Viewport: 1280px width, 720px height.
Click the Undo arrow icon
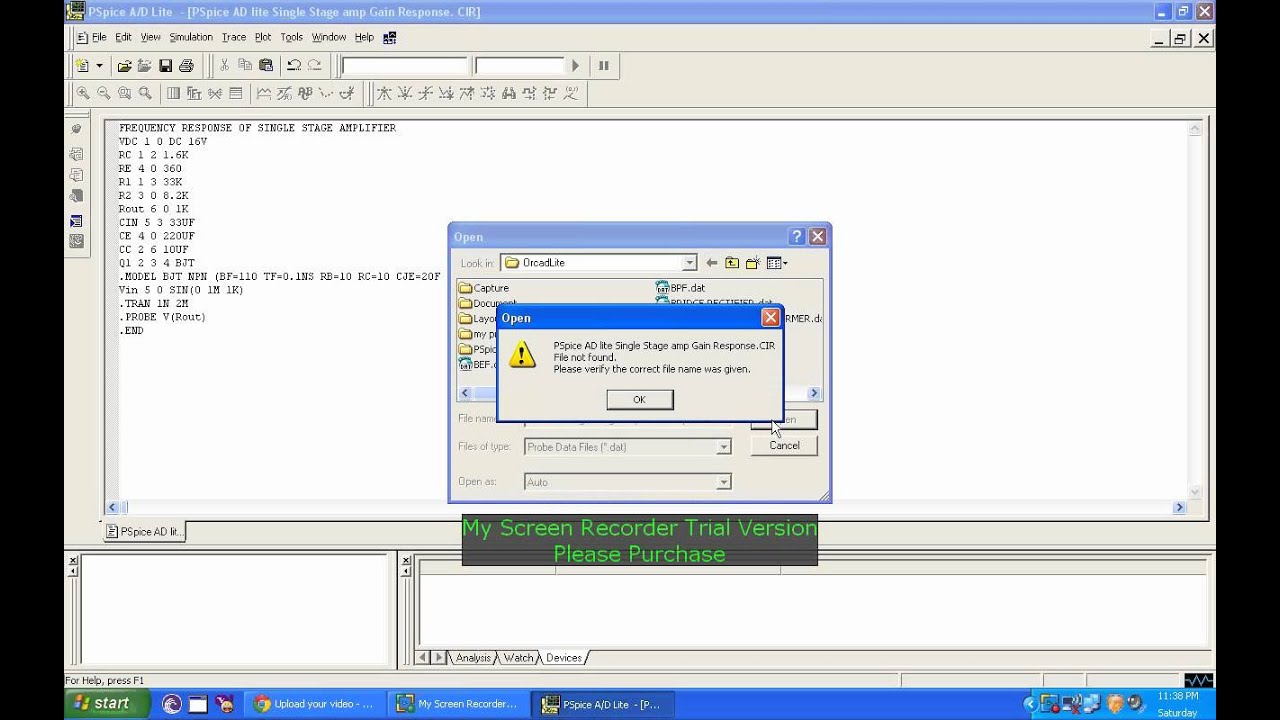pos(294,66)
